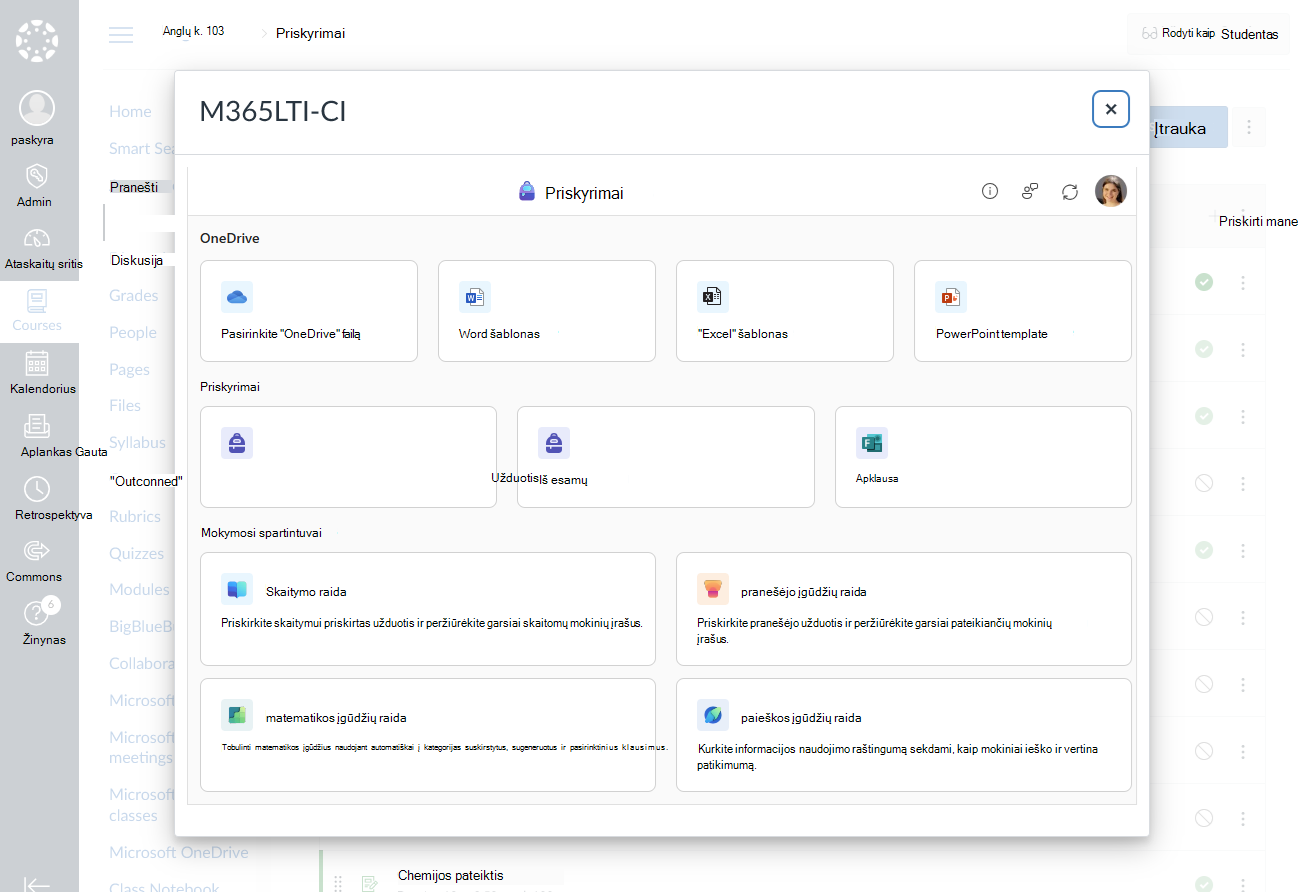Open matematikos įgūdžių raida card
This screenshot has height=892, width=1298.
coord(428,735)
